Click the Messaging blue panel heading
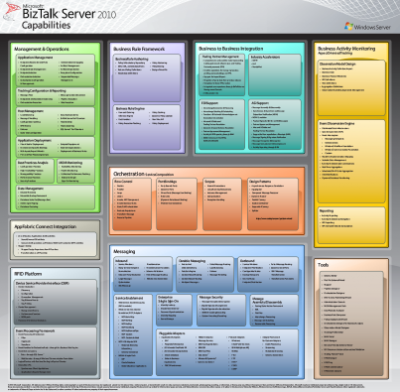 point(124,251)
